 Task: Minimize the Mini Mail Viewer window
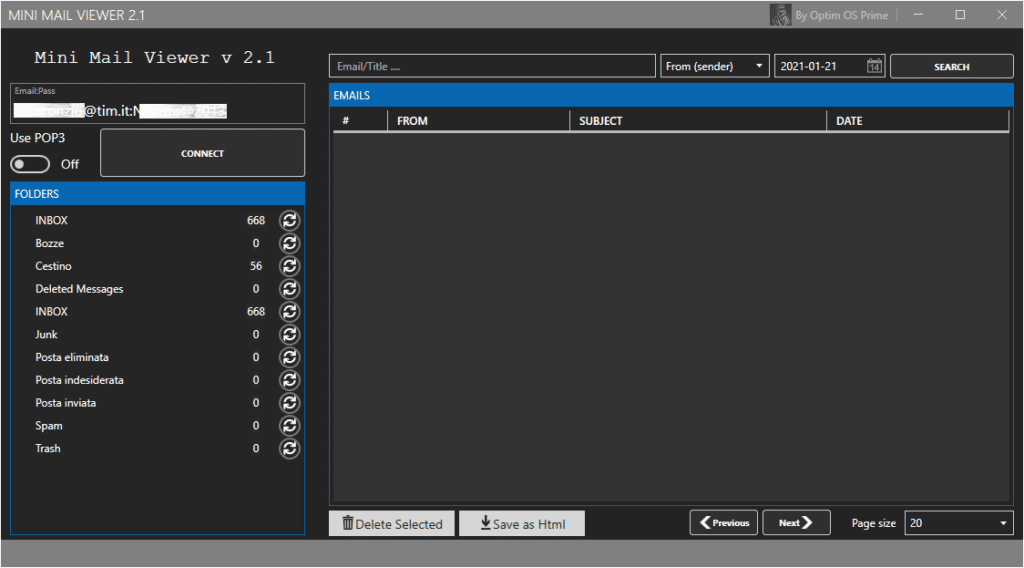click(918, 14)
